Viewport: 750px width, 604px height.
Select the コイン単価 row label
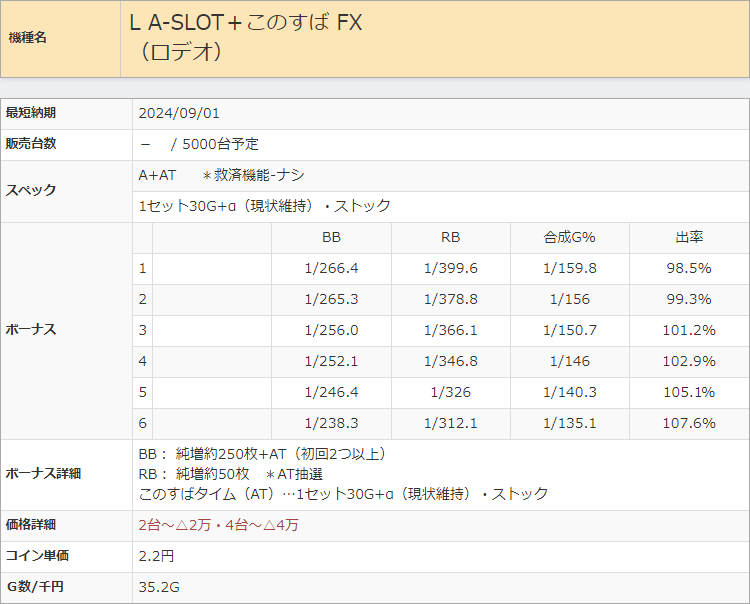pos(37,556)
